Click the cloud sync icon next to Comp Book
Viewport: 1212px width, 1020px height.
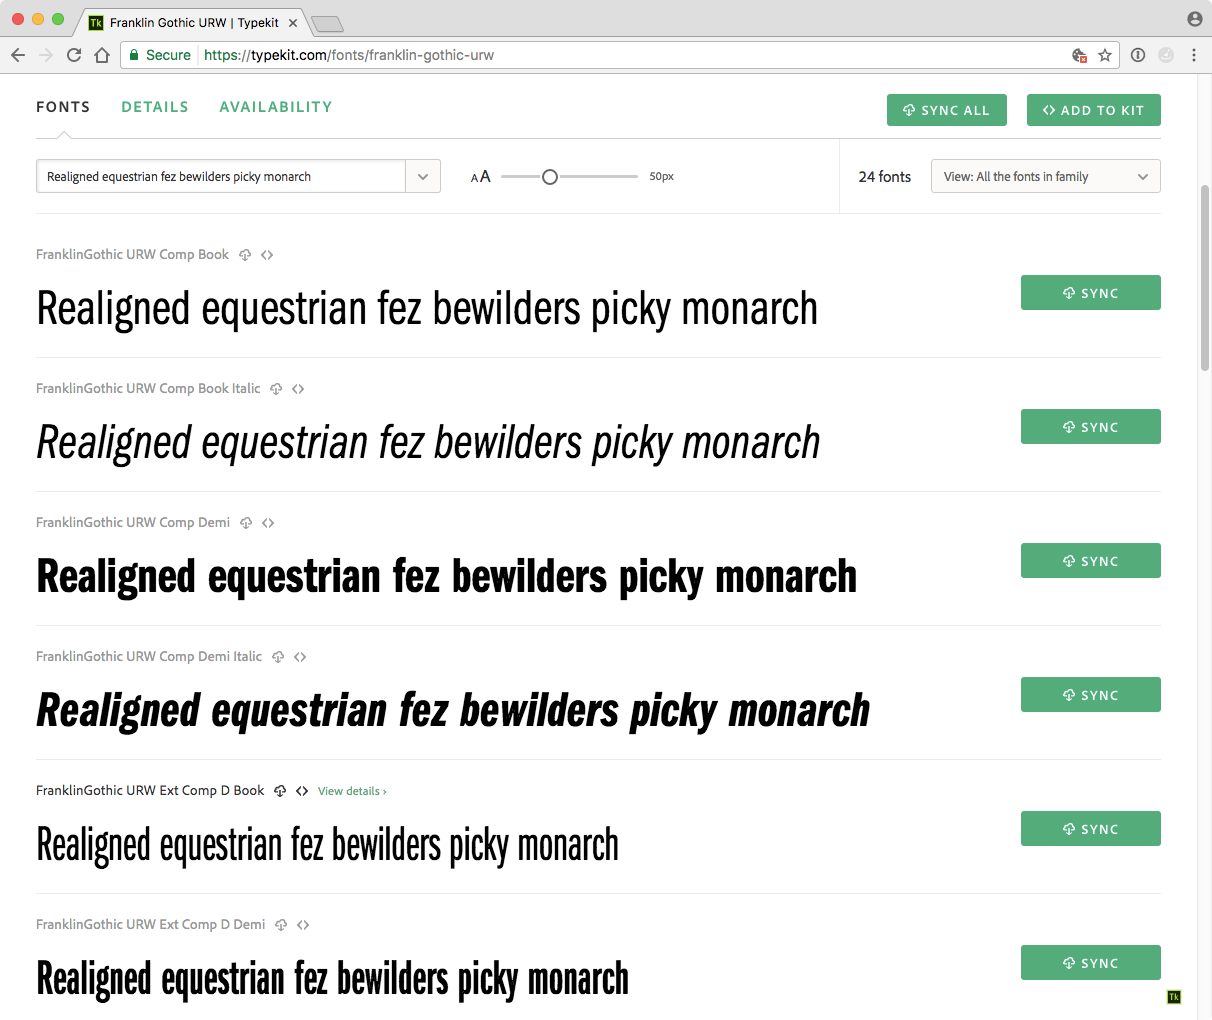245,255
